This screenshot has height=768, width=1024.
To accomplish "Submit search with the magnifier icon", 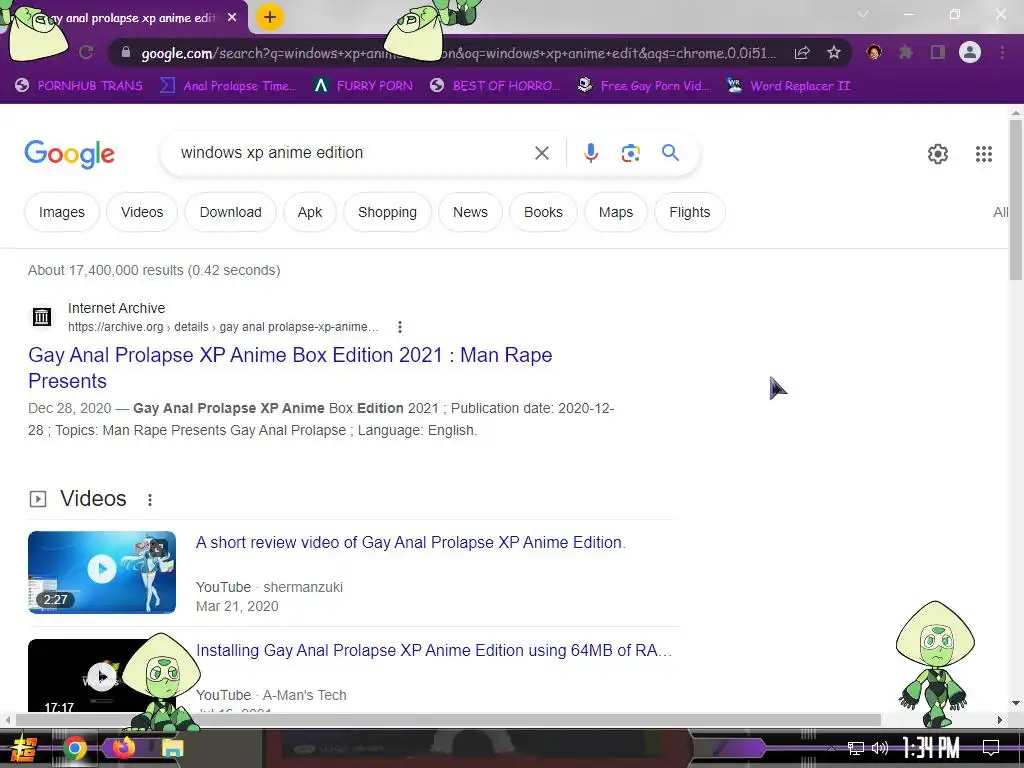I will click(670, 153).
